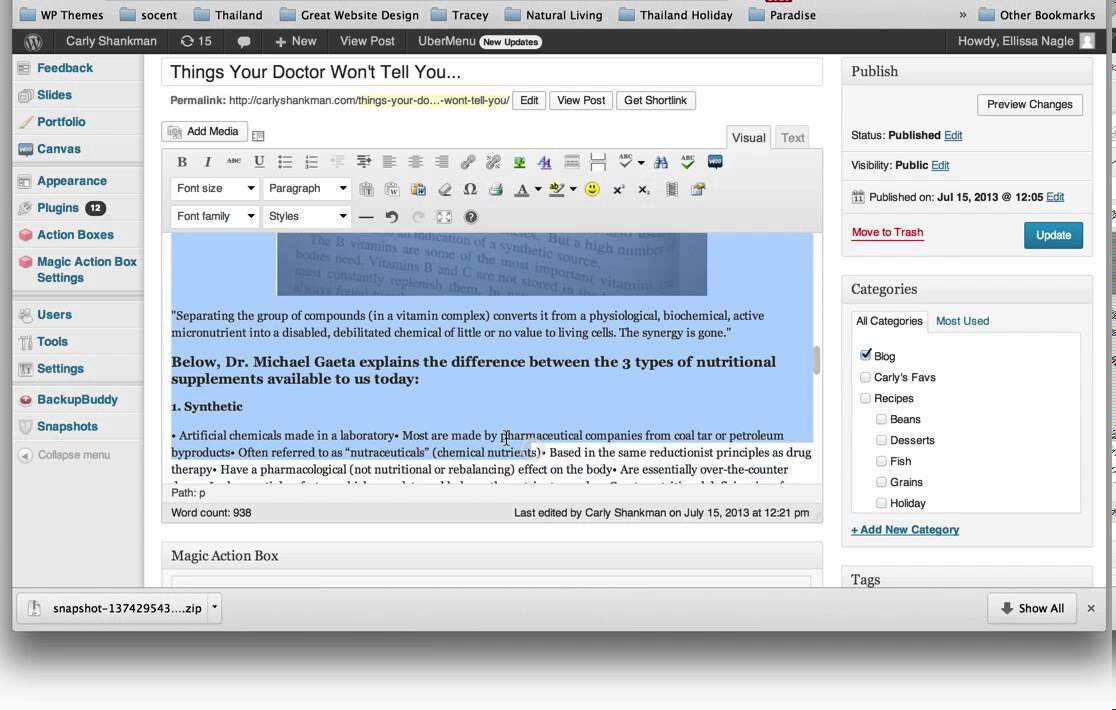Open the Paragraph format dropdown
This screenshot has height=710, width=1116.
[x=307, y=189]
